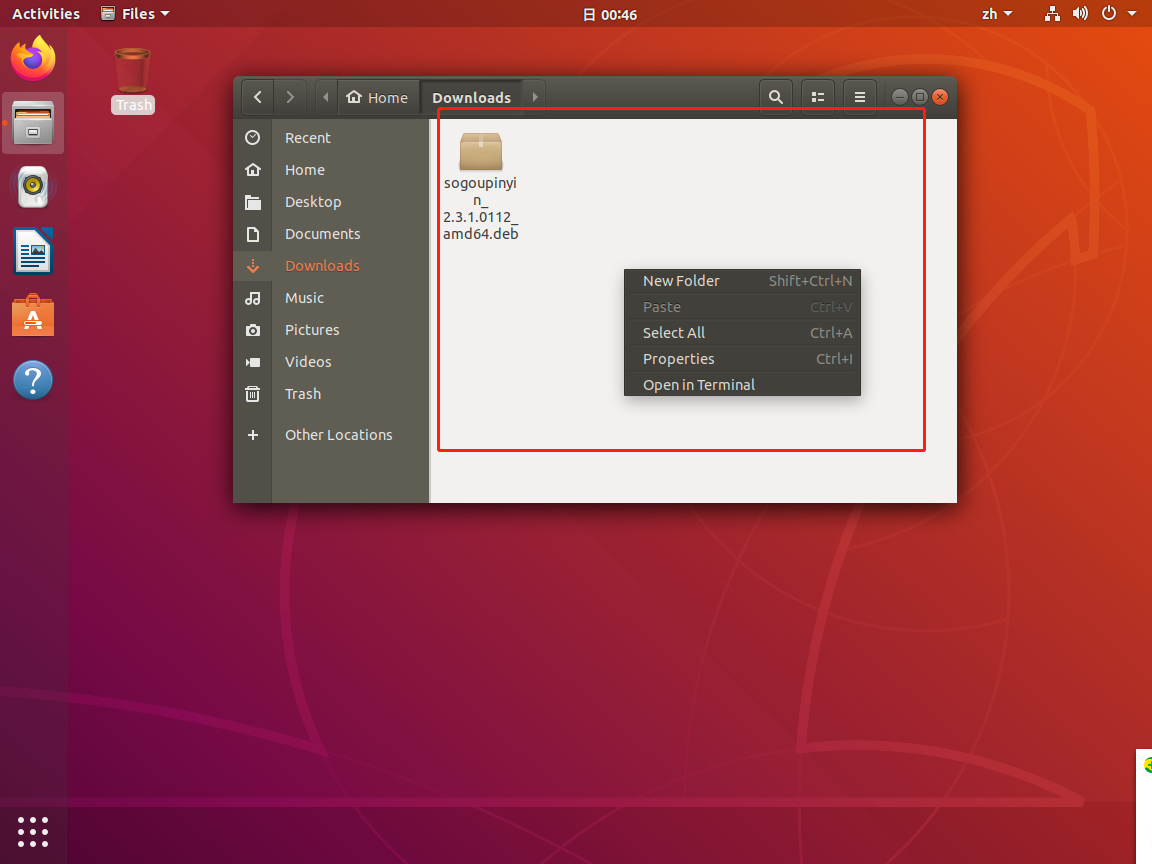Open Rhythmbox speaker icon in dock
Image resolution: width=1152 pixels, height=864 pixels.
(33, 187)
